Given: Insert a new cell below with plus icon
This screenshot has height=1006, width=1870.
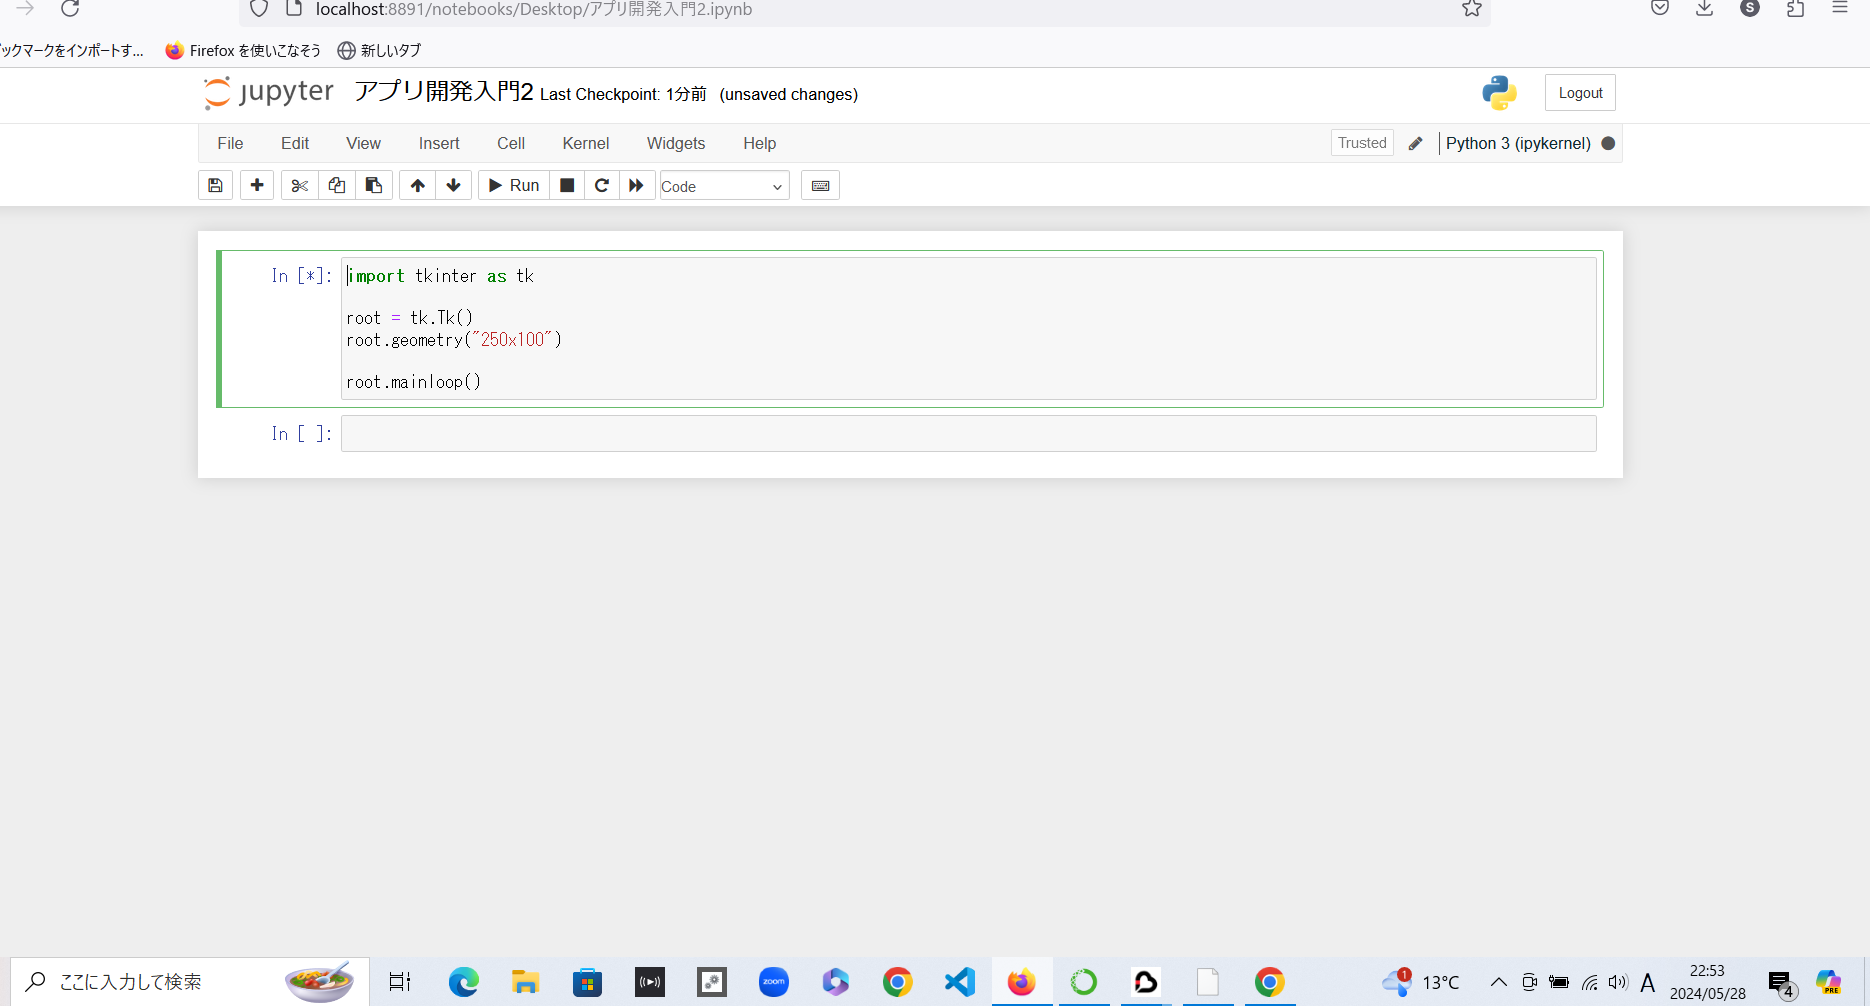Looking at the screenshot, I should pyautogui.click(x=257, y=185).
